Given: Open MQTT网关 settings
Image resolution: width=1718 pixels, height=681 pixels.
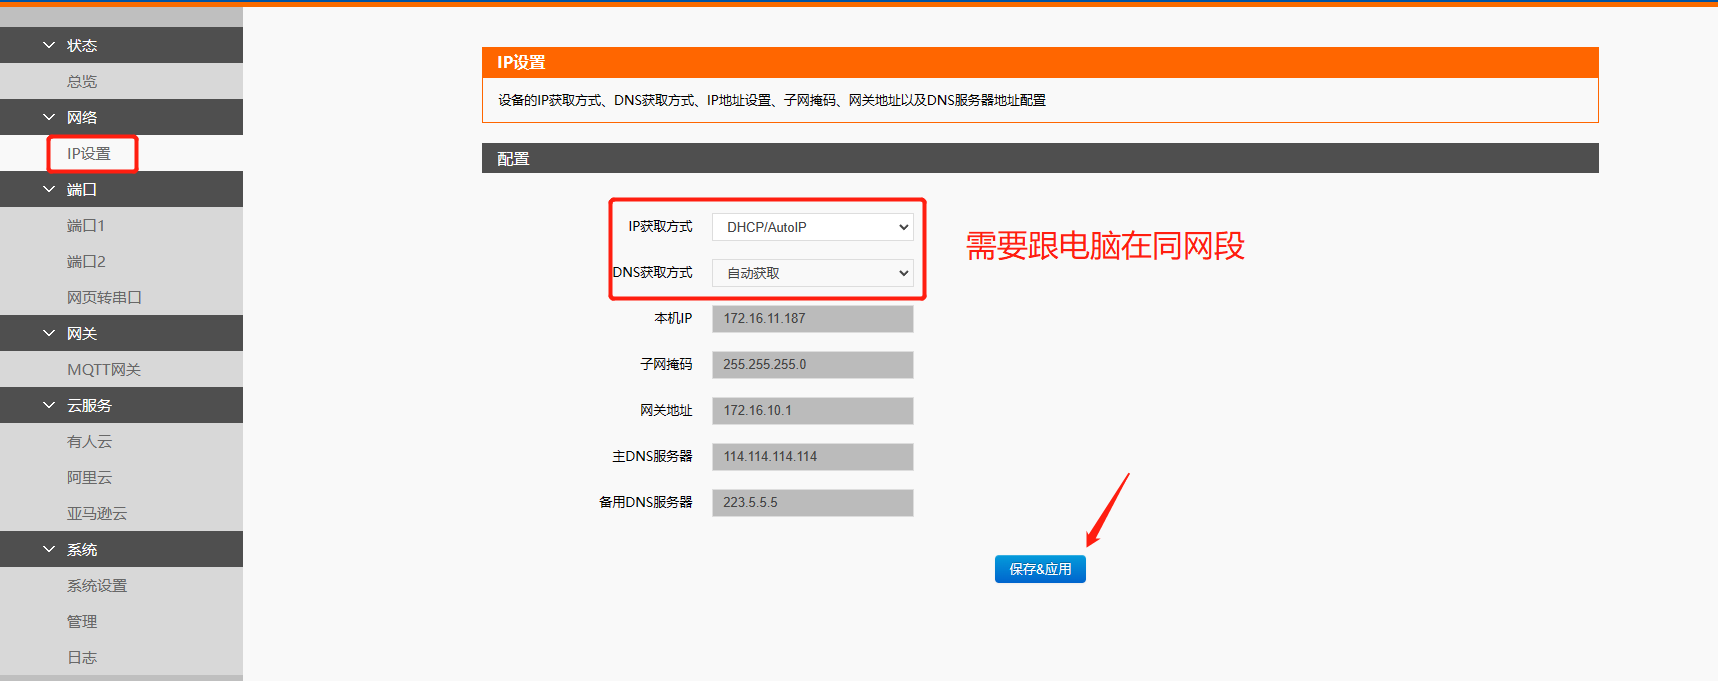Looking at the screenshot, I should coord(104,370).
